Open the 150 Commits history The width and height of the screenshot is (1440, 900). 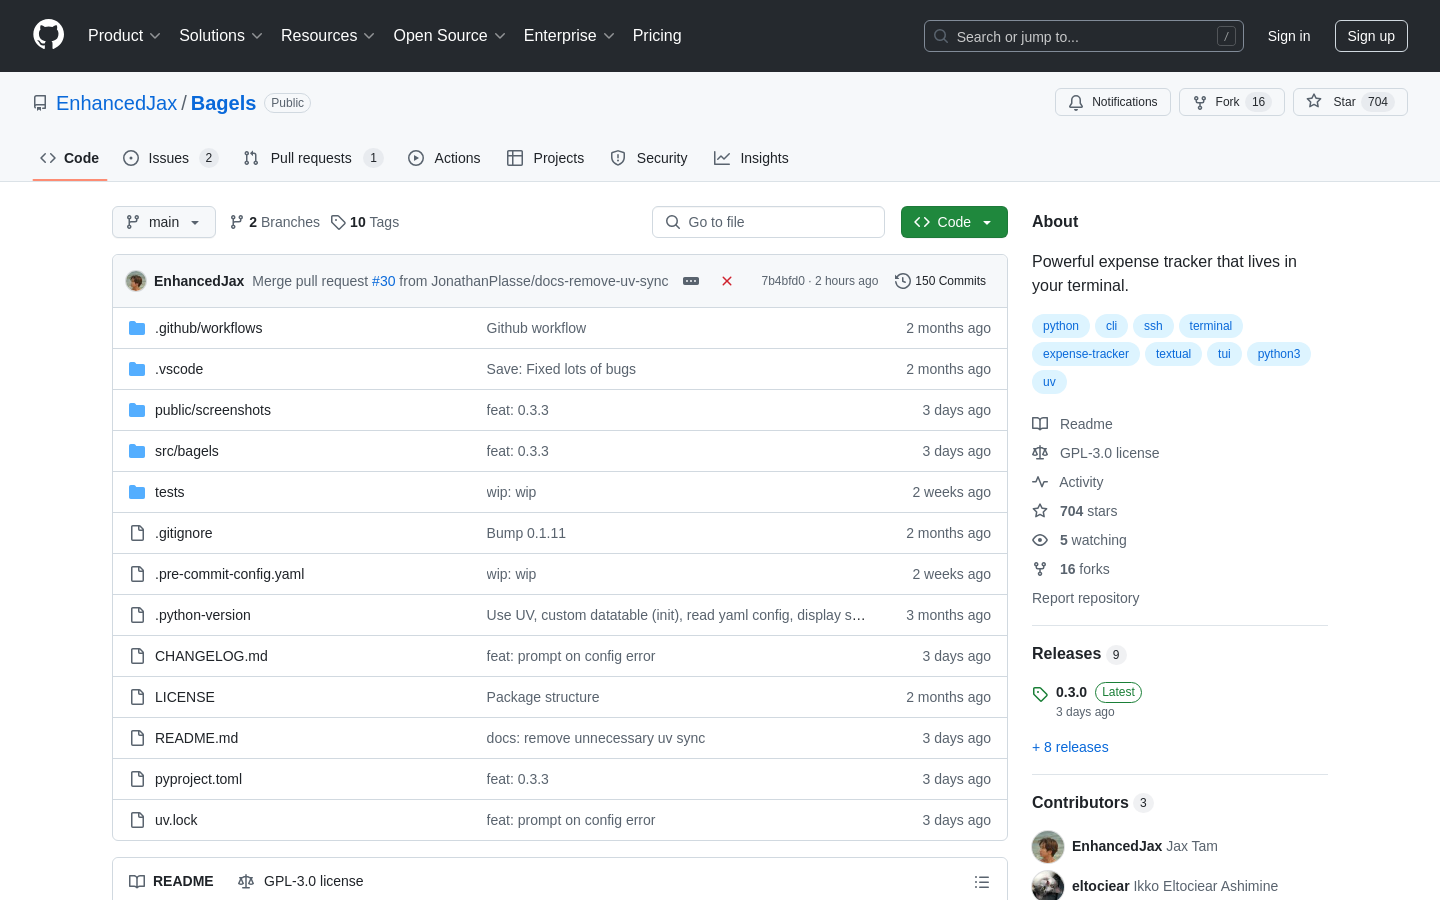(940, 281)
